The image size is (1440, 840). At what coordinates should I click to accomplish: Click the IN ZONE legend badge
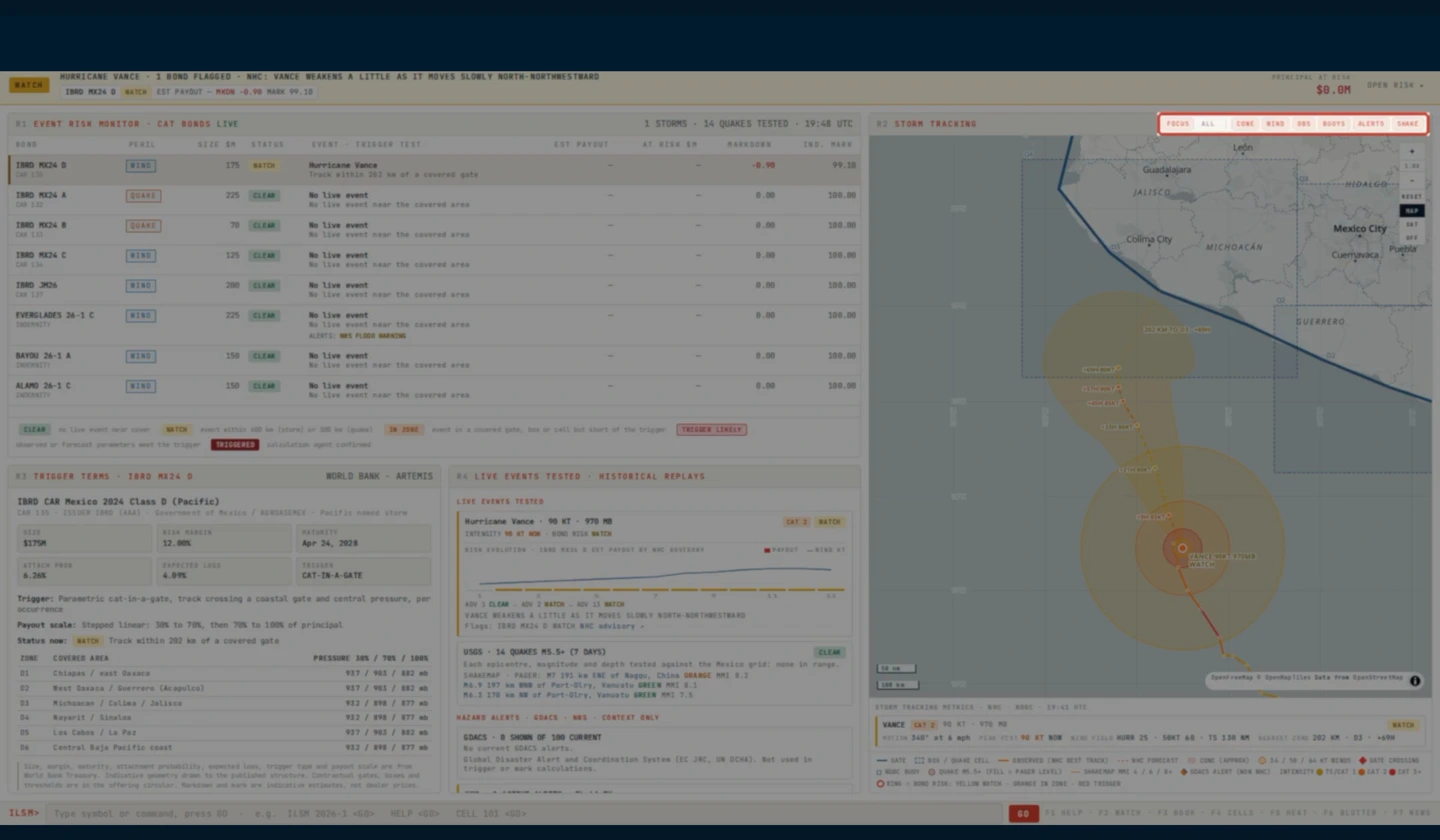click(404, 430)
